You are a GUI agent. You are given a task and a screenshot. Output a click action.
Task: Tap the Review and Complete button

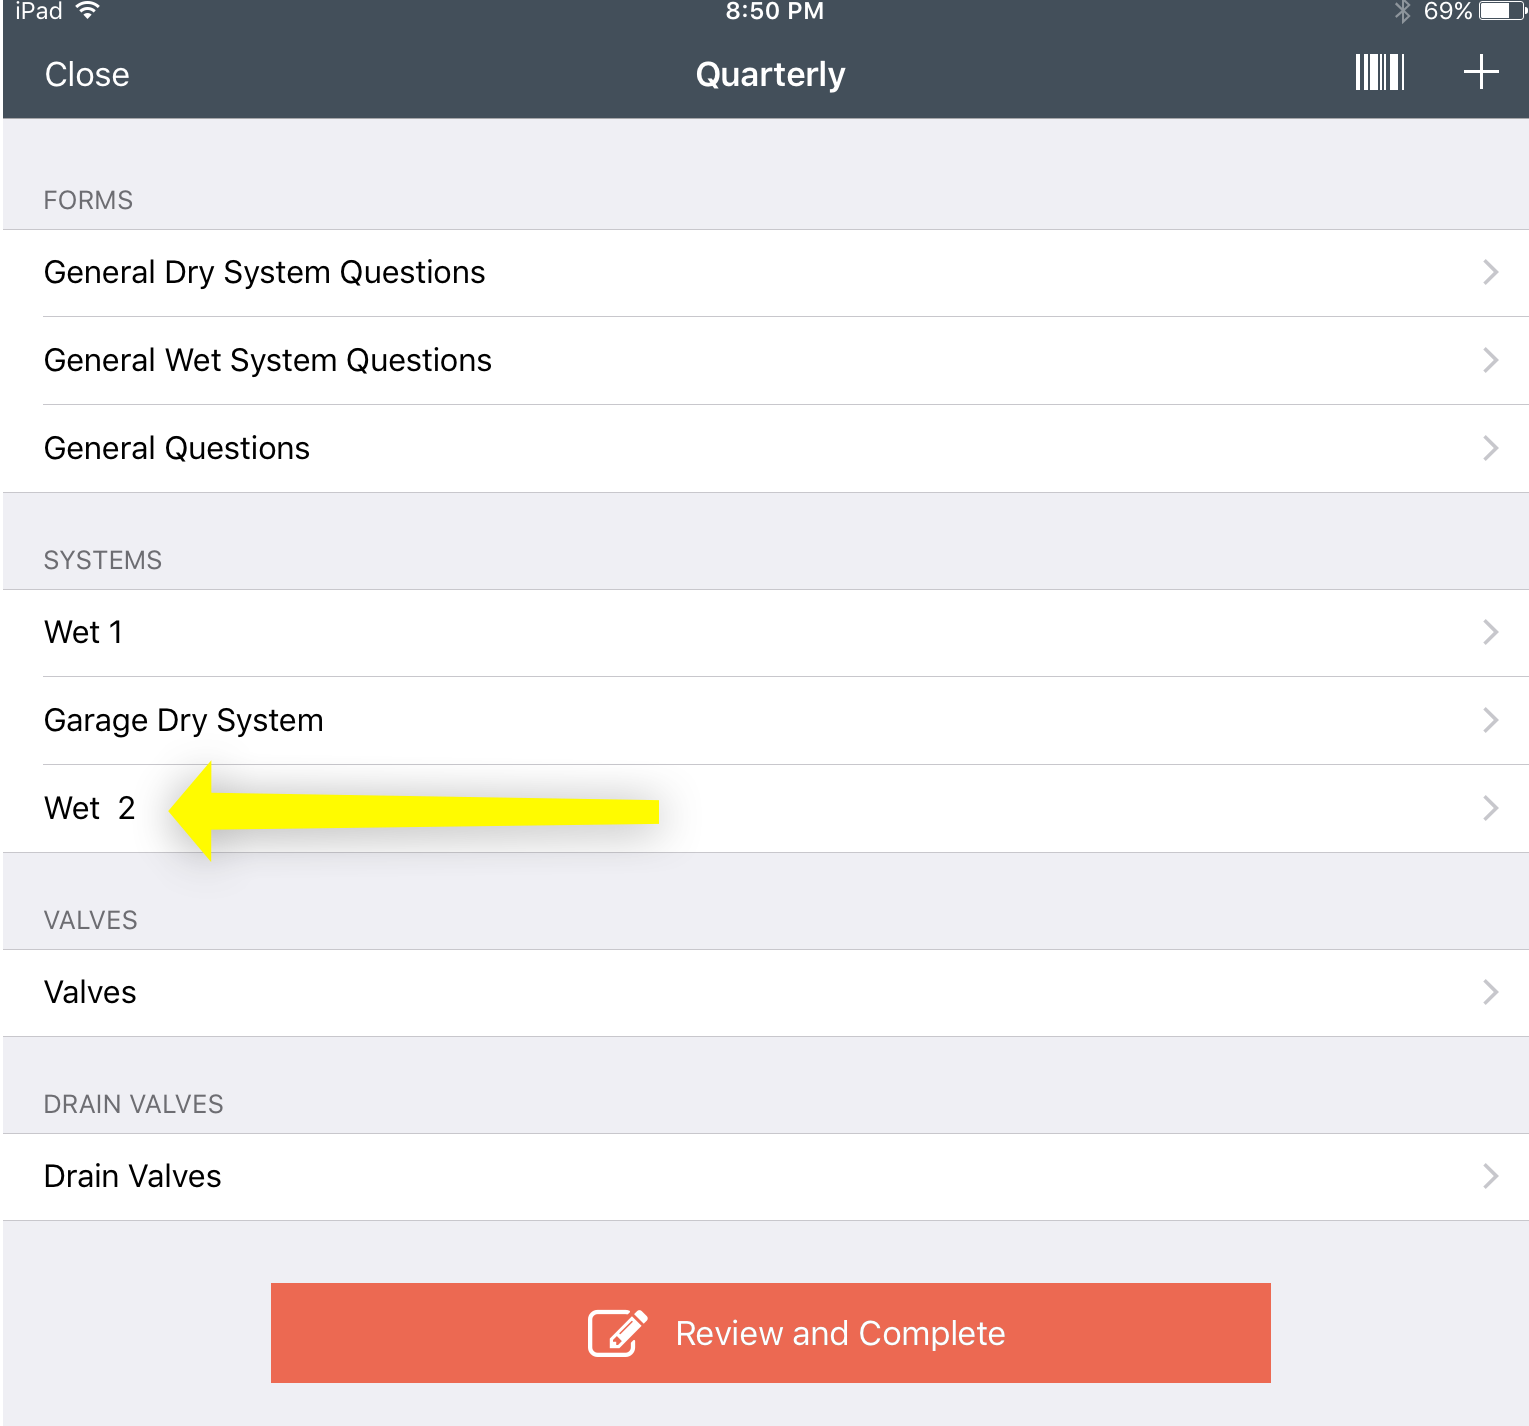pos(770,1333)
